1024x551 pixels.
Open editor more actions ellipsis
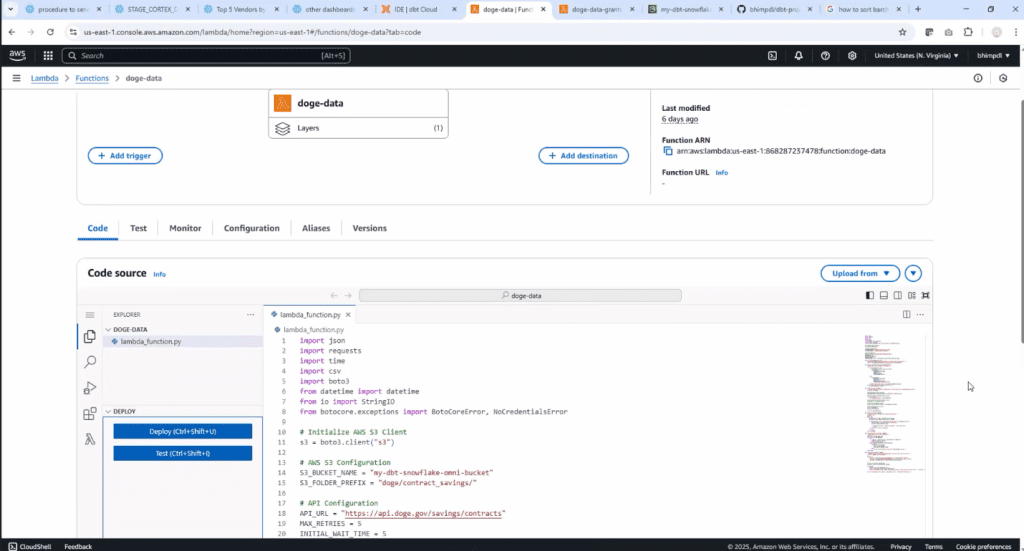pyautogui.click(x=920, y=315)
